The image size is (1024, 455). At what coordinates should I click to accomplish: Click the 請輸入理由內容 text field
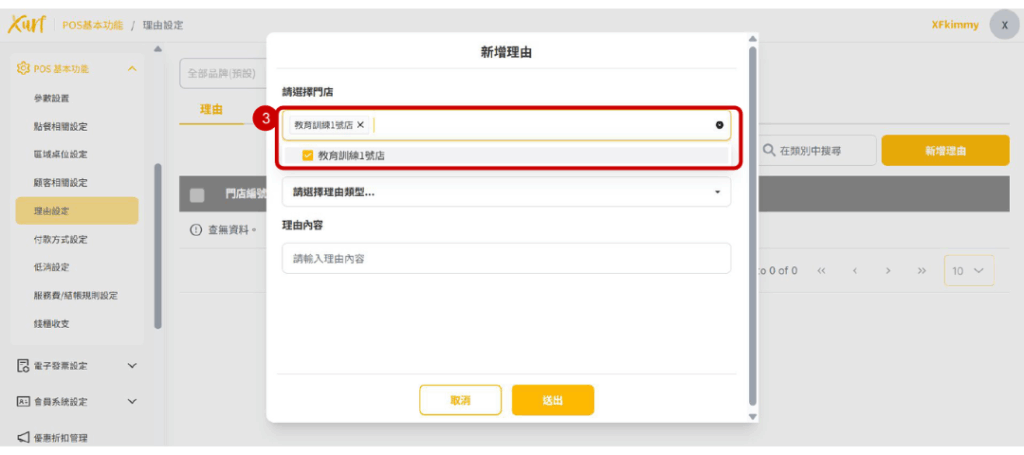click(505, 258)
